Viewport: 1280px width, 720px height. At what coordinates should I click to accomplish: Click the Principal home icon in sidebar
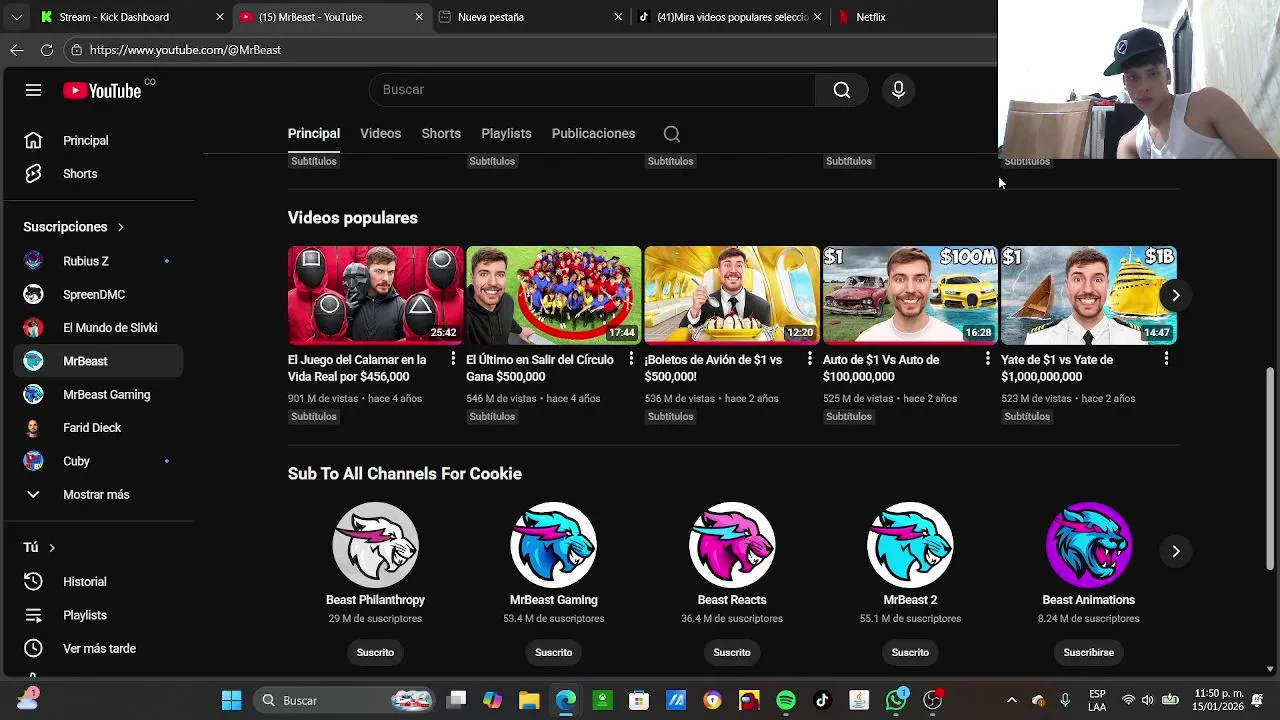point(33,141)
